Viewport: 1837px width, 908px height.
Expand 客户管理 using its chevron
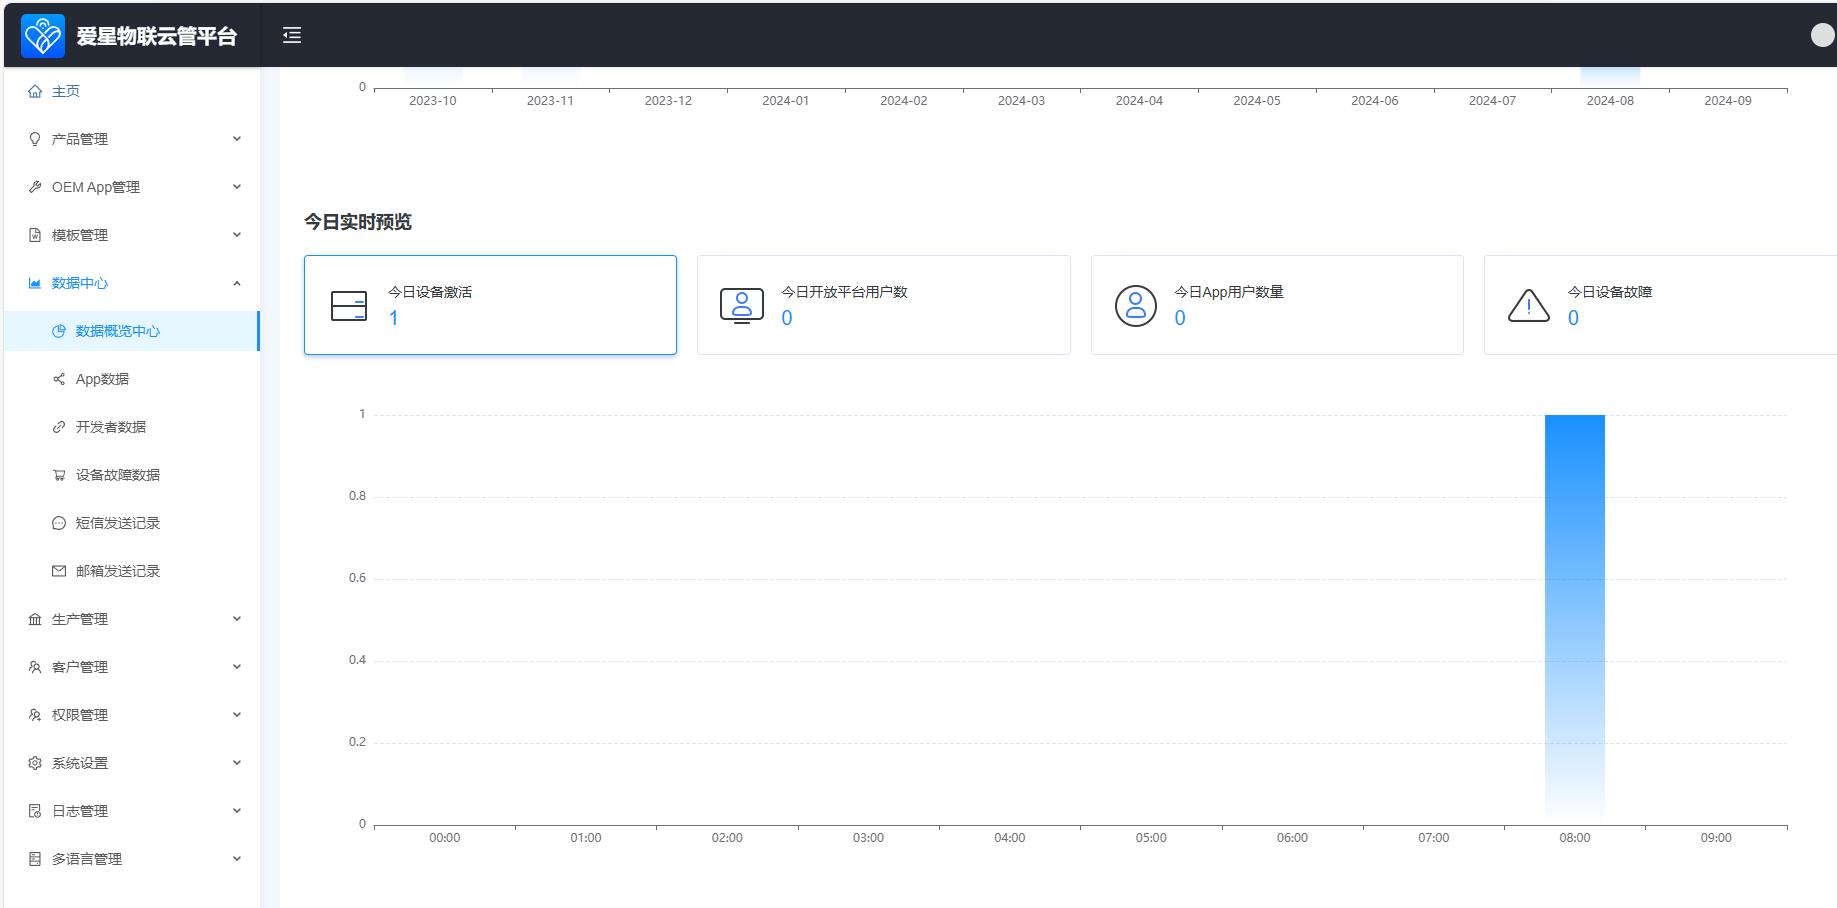[x=237, y=667]
